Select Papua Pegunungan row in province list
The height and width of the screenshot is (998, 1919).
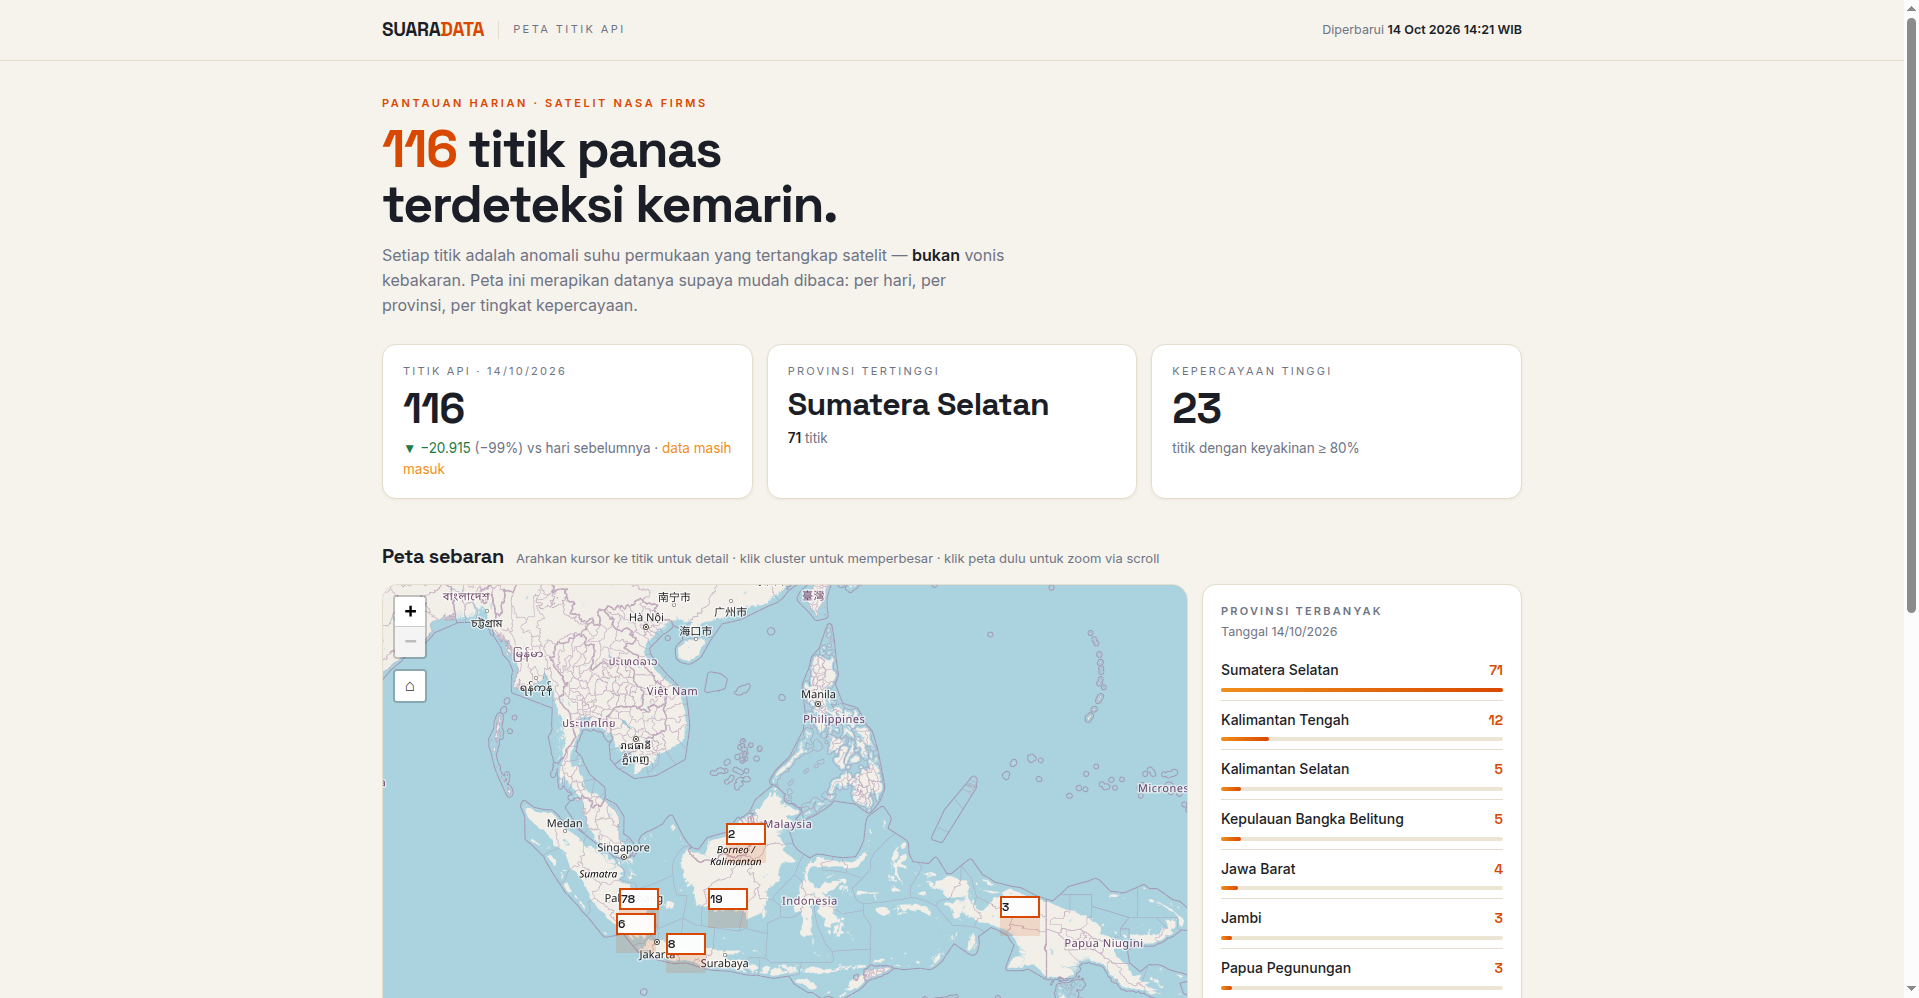click(x=1361, y=974)
